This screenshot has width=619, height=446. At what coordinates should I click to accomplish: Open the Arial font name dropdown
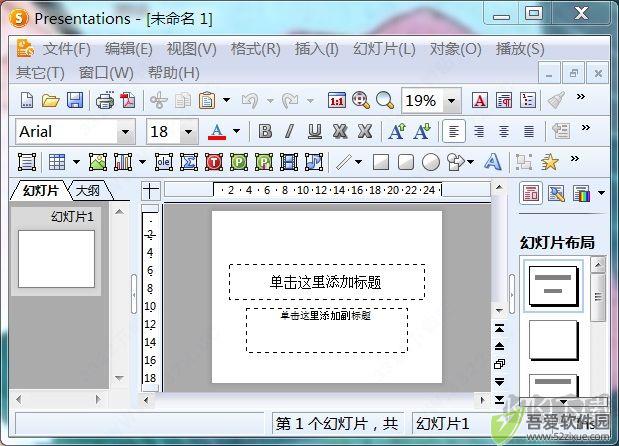[126, 131]
